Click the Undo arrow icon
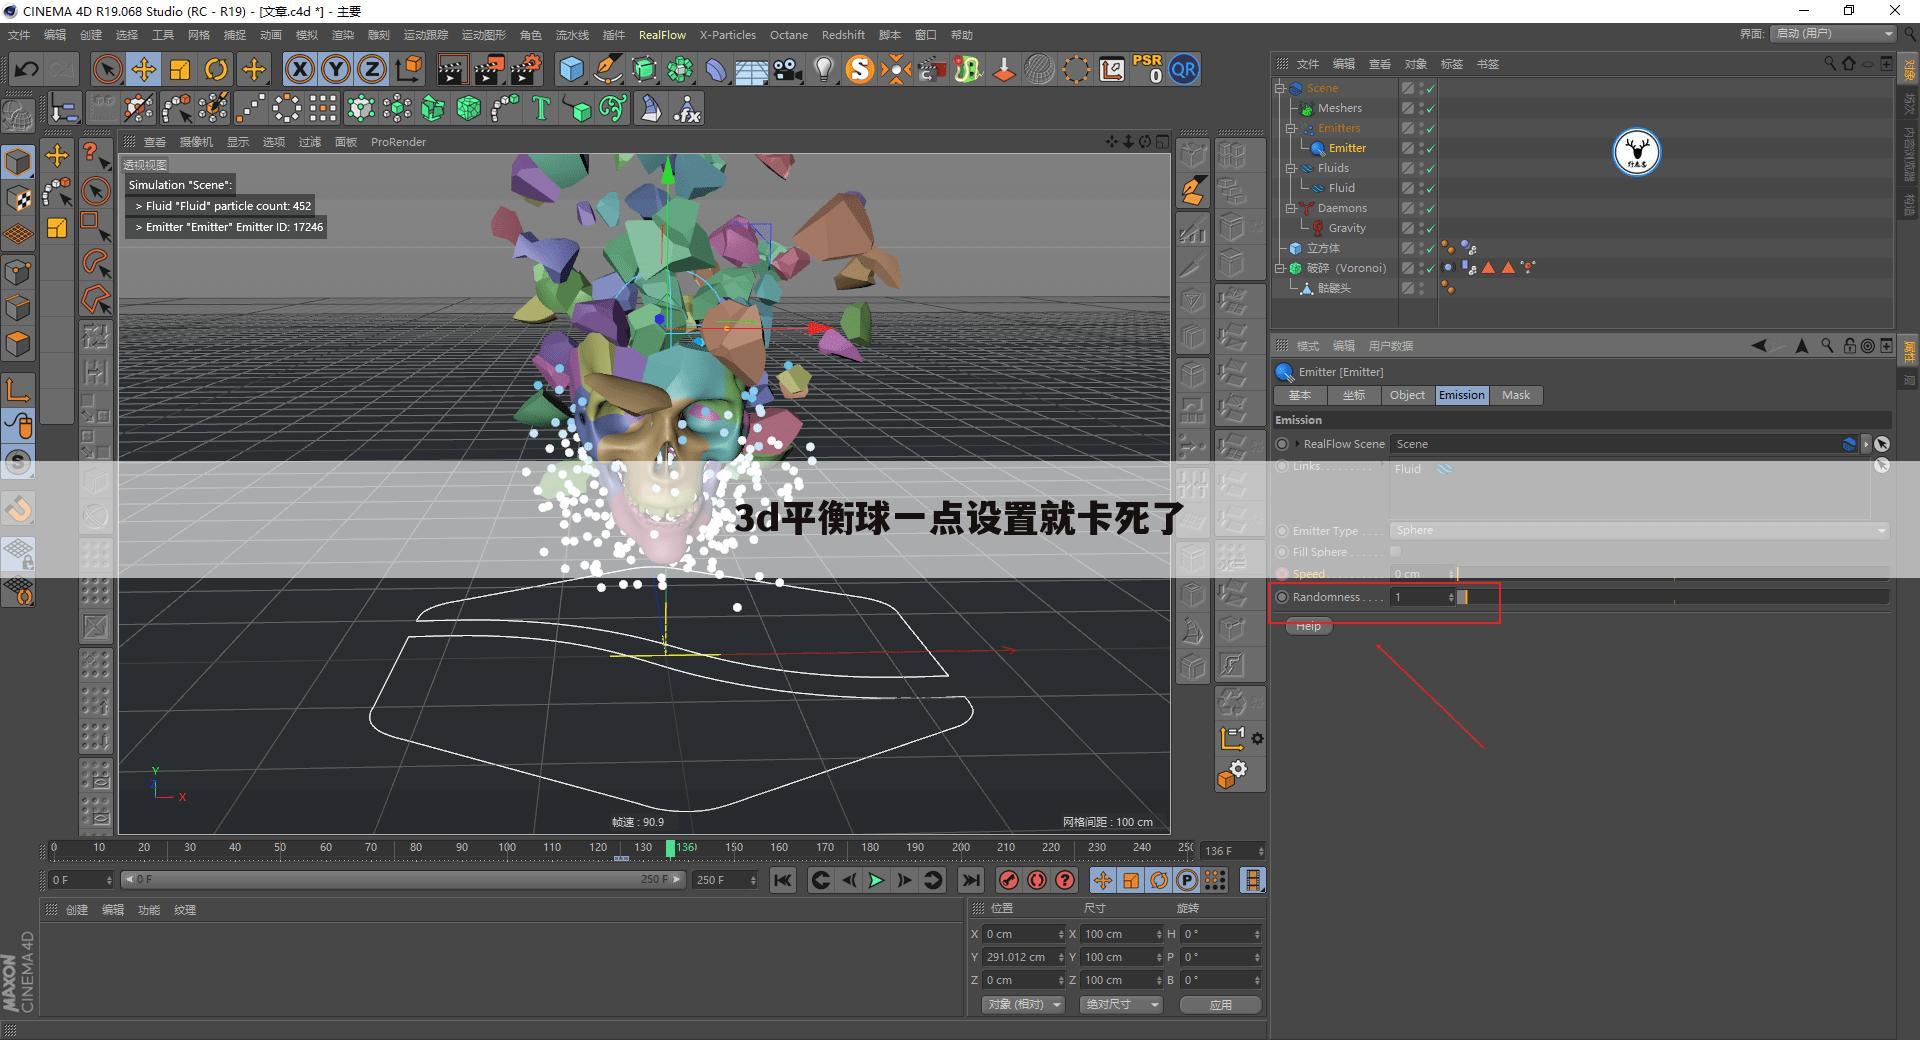 click(x=26, y=69)
